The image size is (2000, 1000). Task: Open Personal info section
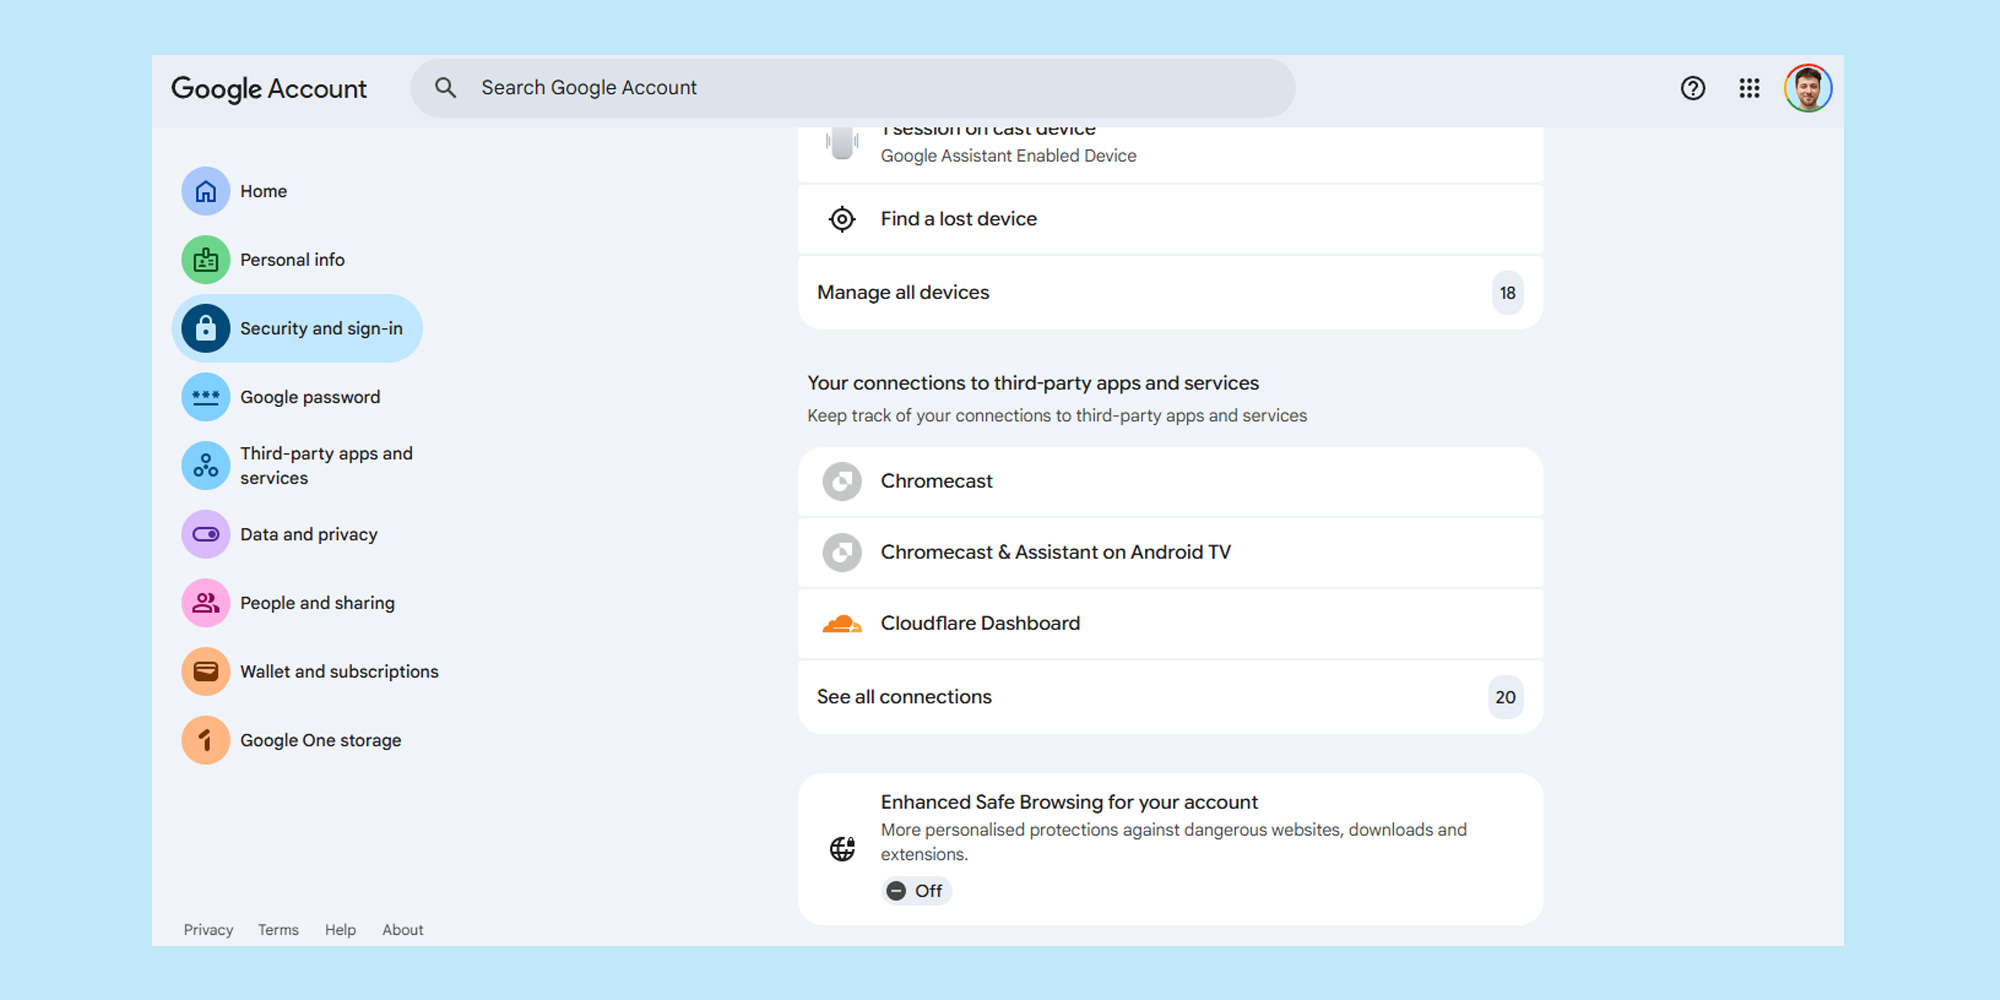(292, 260)
